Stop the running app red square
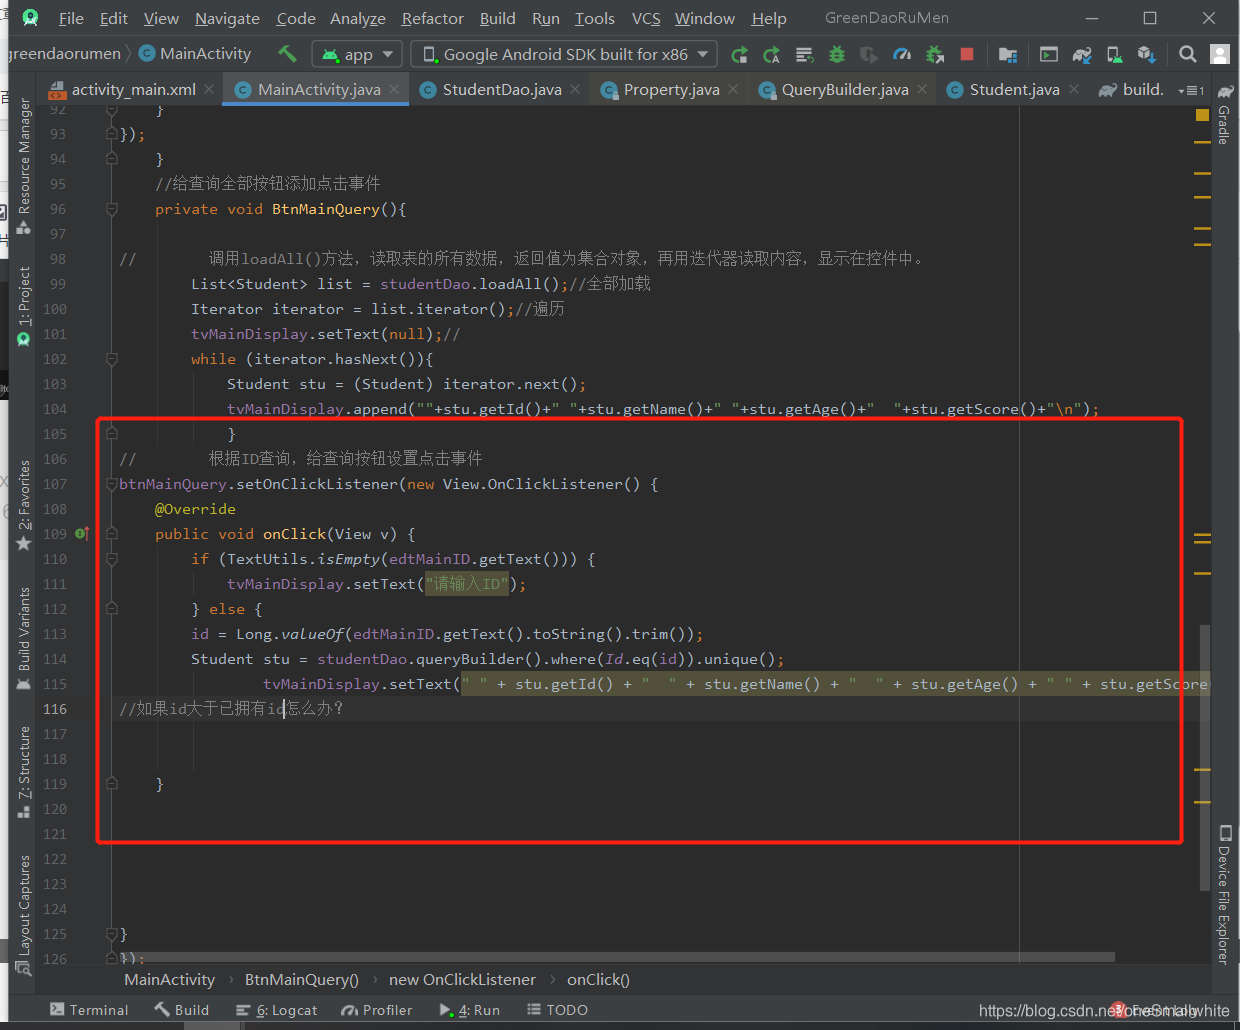The height and width of the screenshot is (1030, 1240). [967, 54]
